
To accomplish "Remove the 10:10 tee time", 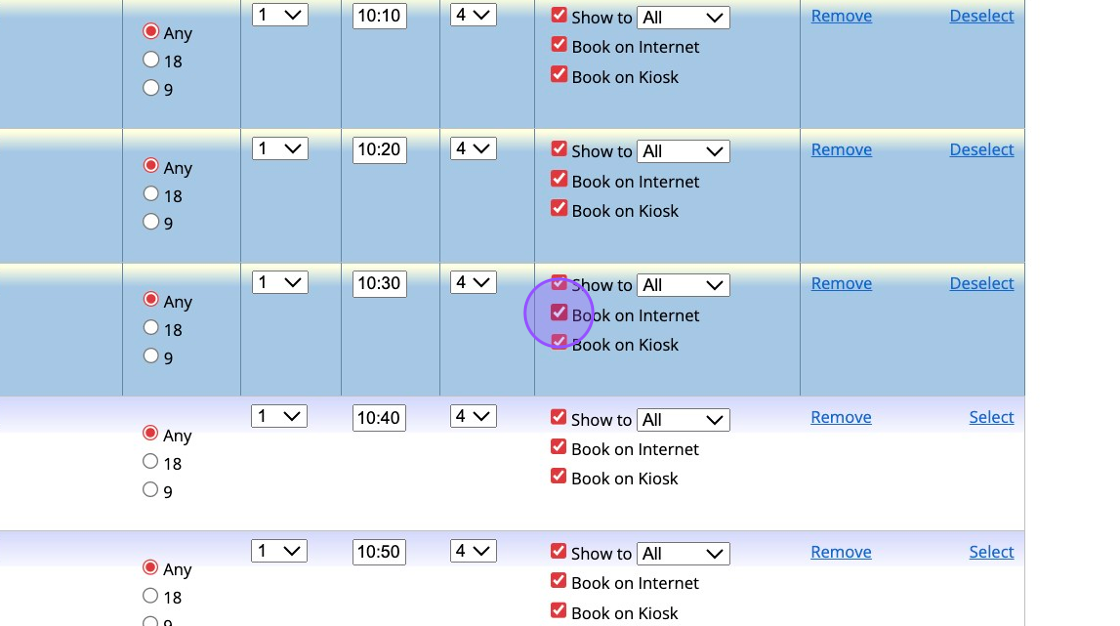I will pyautogui.click(x=841, y=16).
